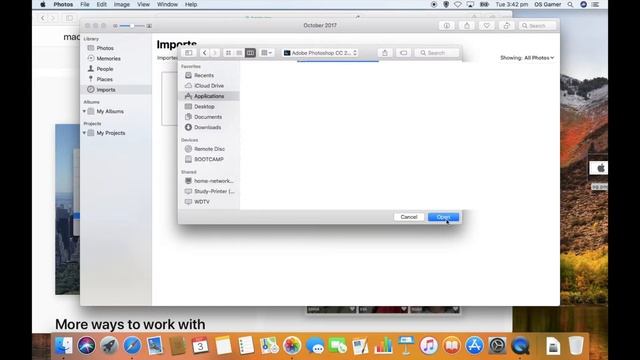
Task: Open item arrangement dropdown in file dialog
Action: [267, 53]
